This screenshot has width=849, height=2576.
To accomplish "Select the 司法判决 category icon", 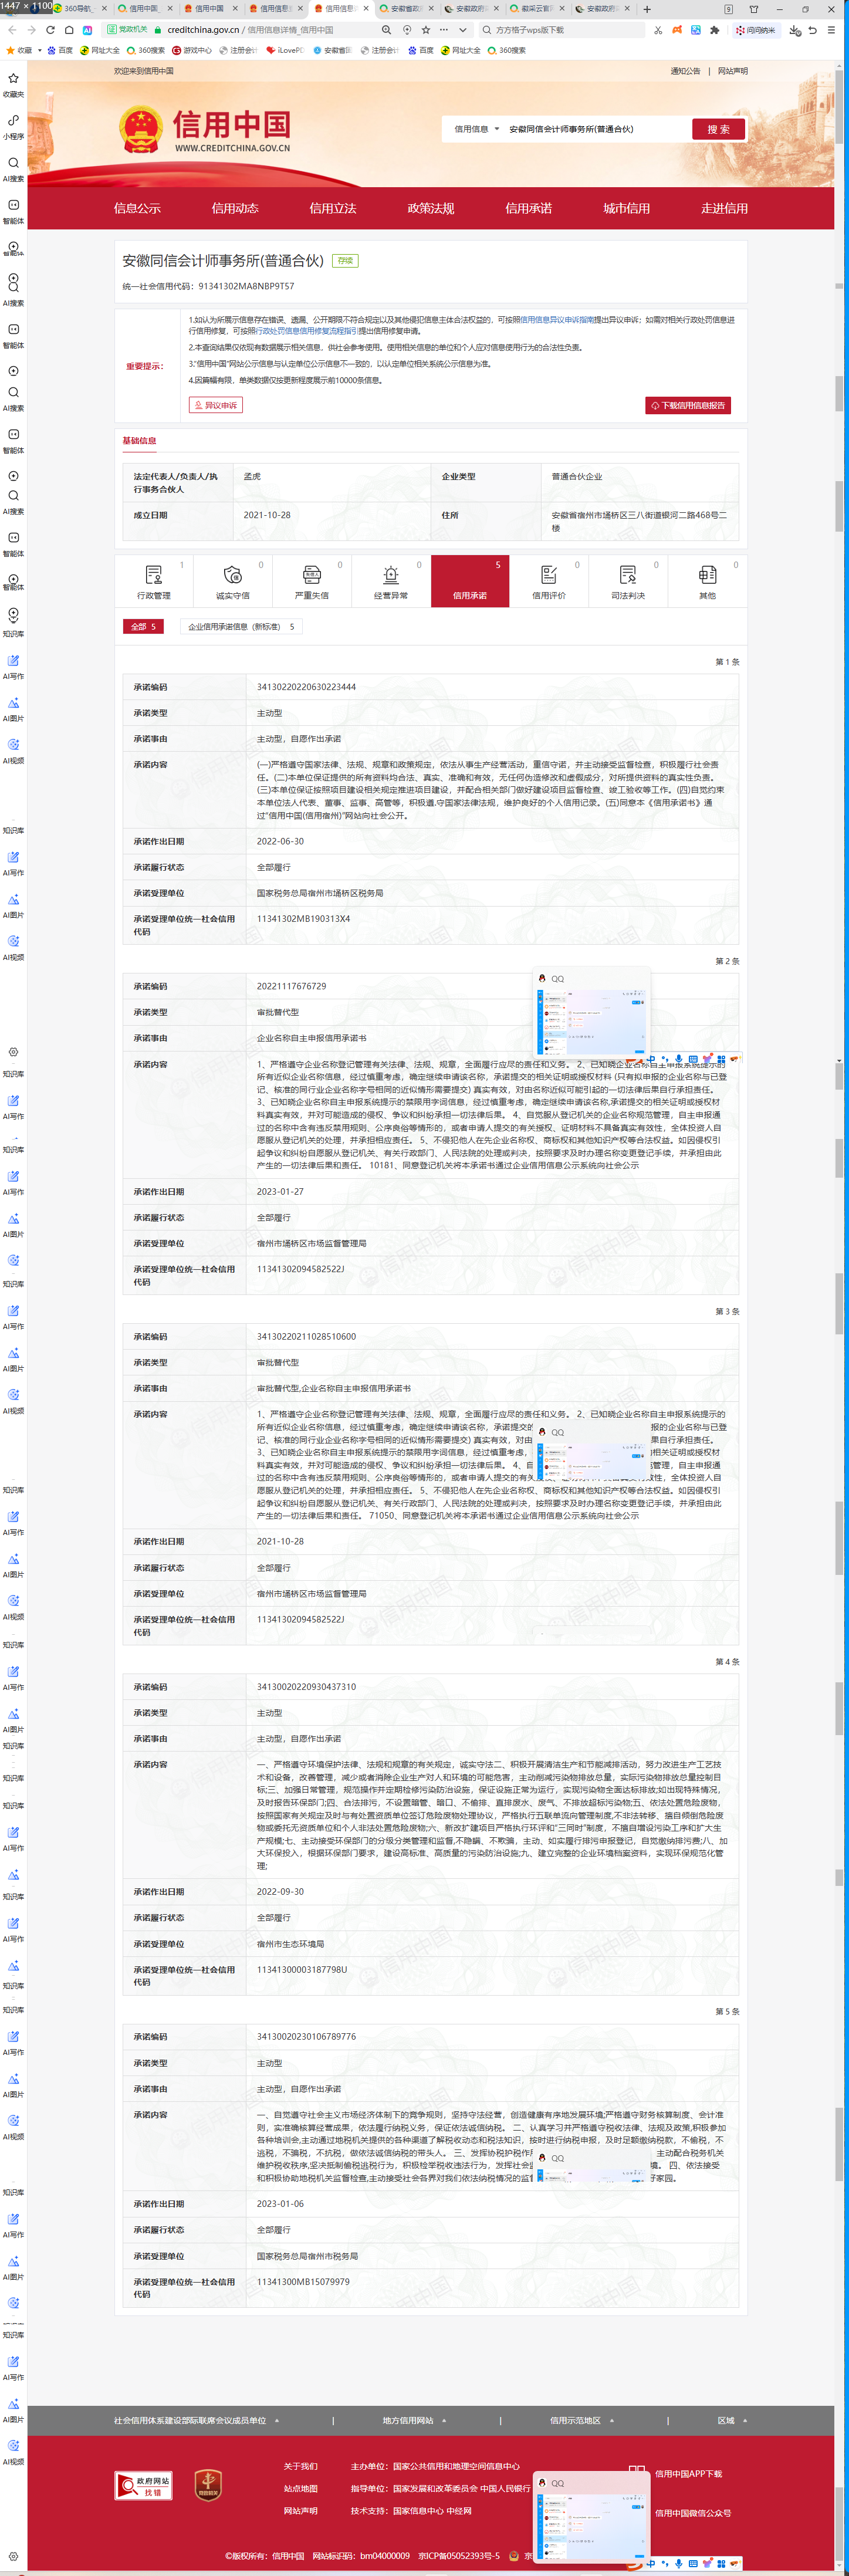I will (627, 581).
